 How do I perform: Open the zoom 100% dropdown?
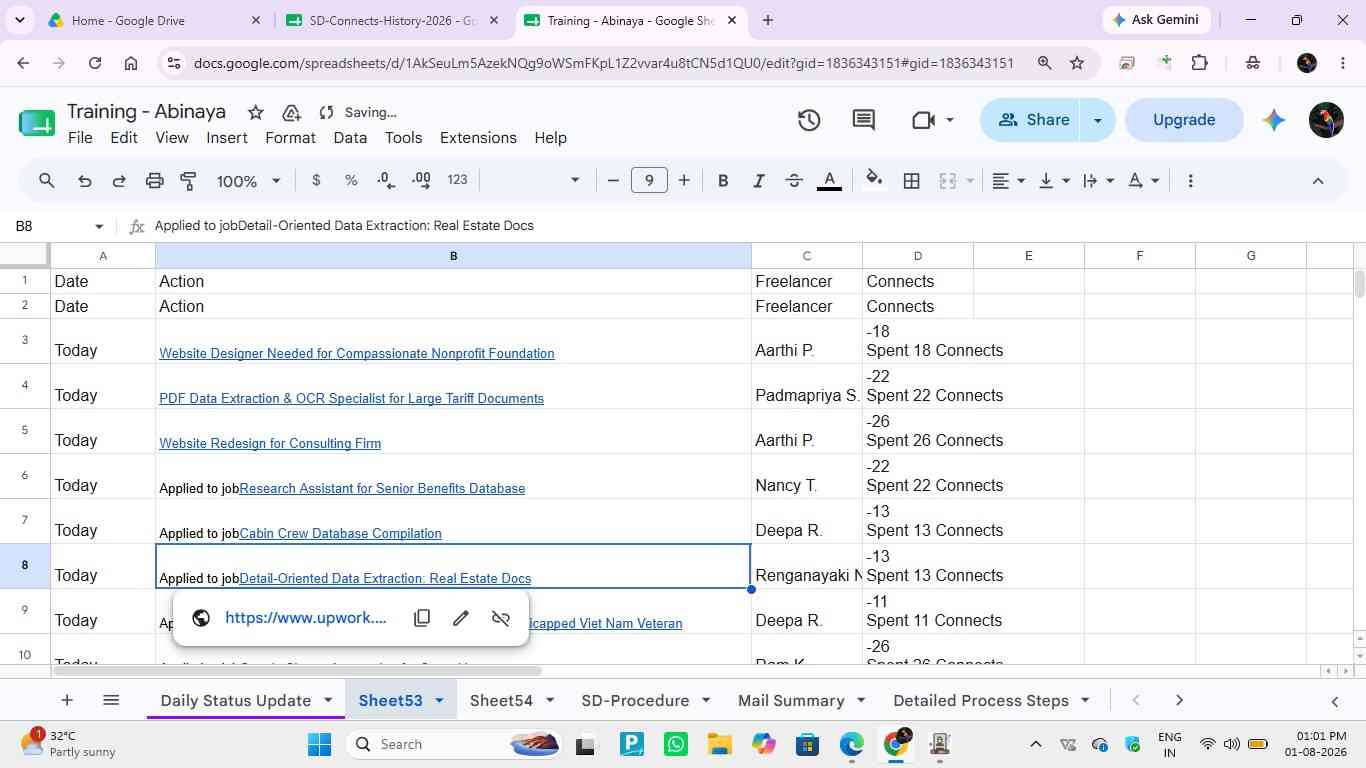click(248, 181)
